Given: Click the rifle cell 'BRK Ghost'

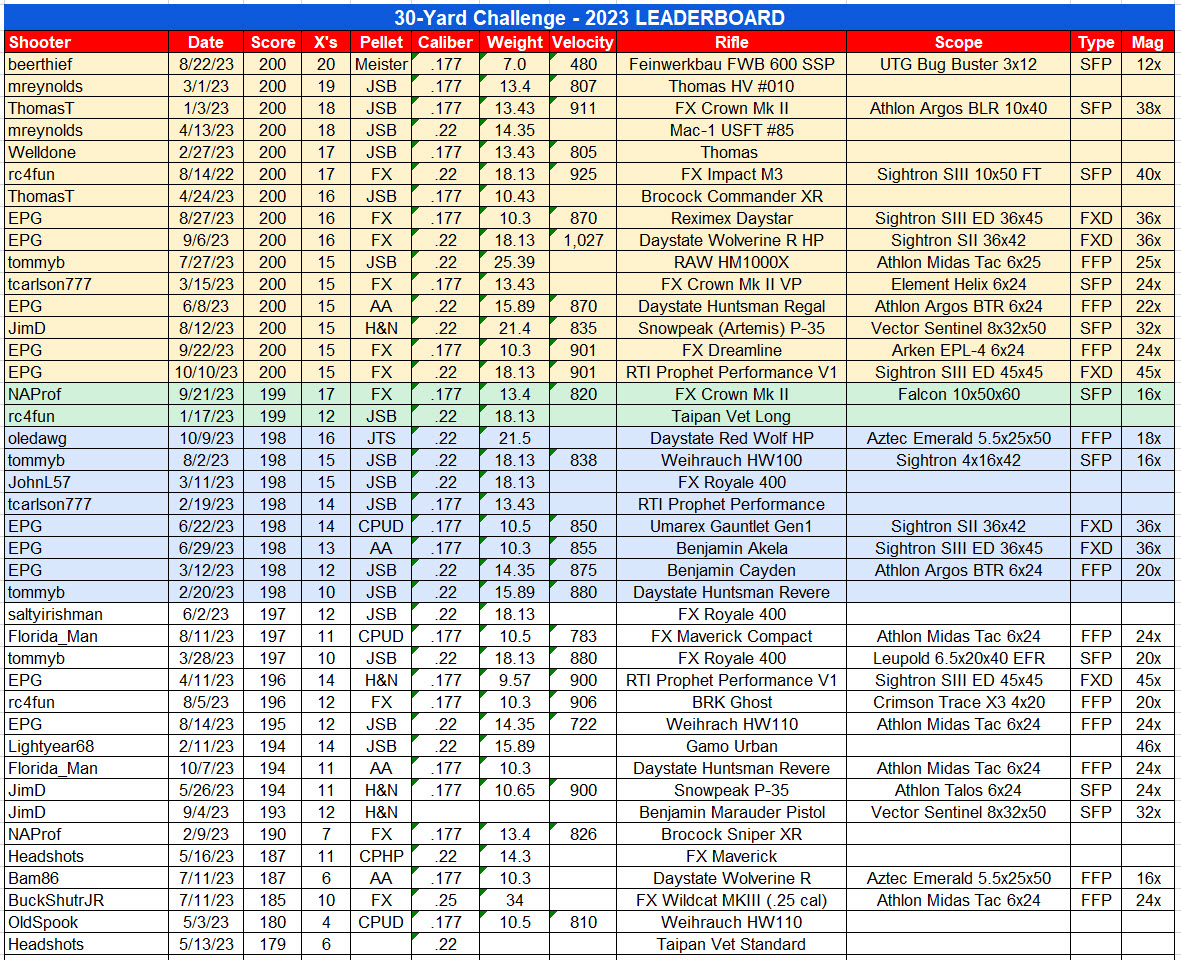Looking at the screenshot, I should [731, 702].
